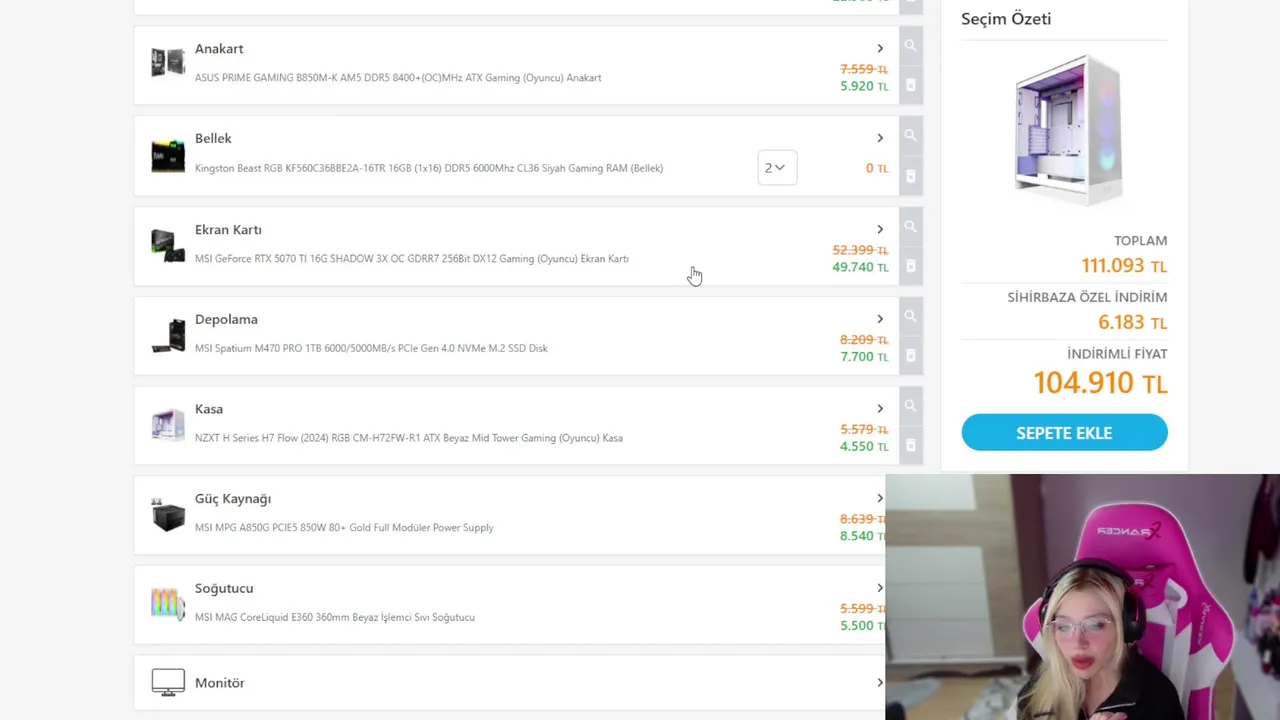Delete the Kasa NZXT case item

910,445
